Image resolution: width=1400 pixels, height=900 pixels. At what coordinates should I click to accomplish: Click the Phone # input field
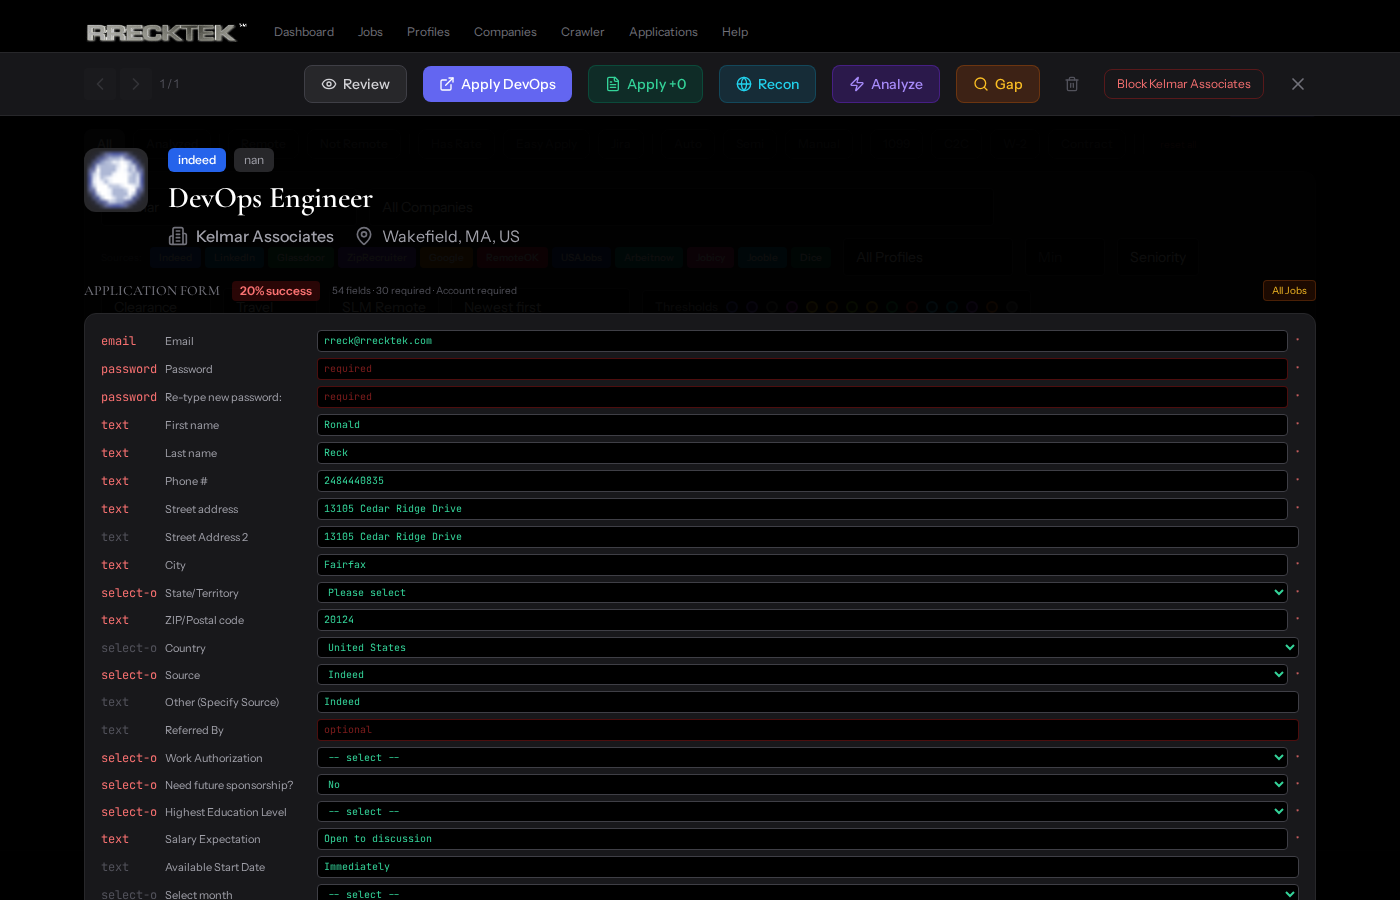pyautogui.click(x=802, y=481)
